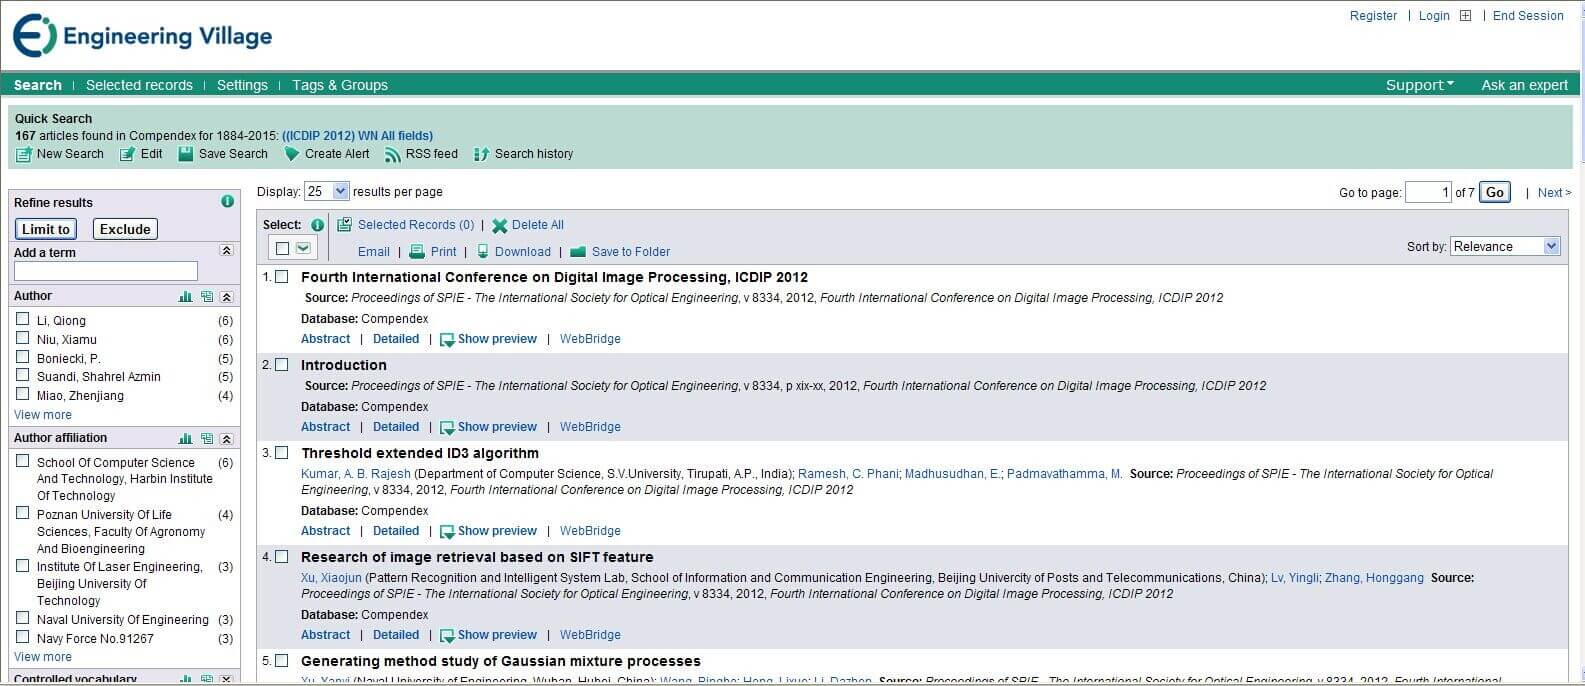Click the Edit search pencil icon
The image size is (1585, 686).
point(127,154)
